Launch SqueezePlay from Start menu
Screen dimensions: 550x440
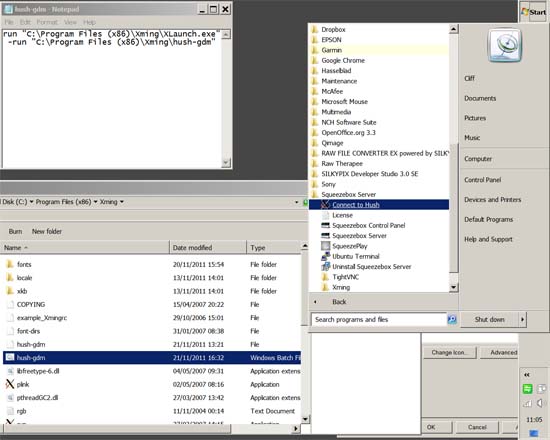pyautogui.click(x=350, y=246)
